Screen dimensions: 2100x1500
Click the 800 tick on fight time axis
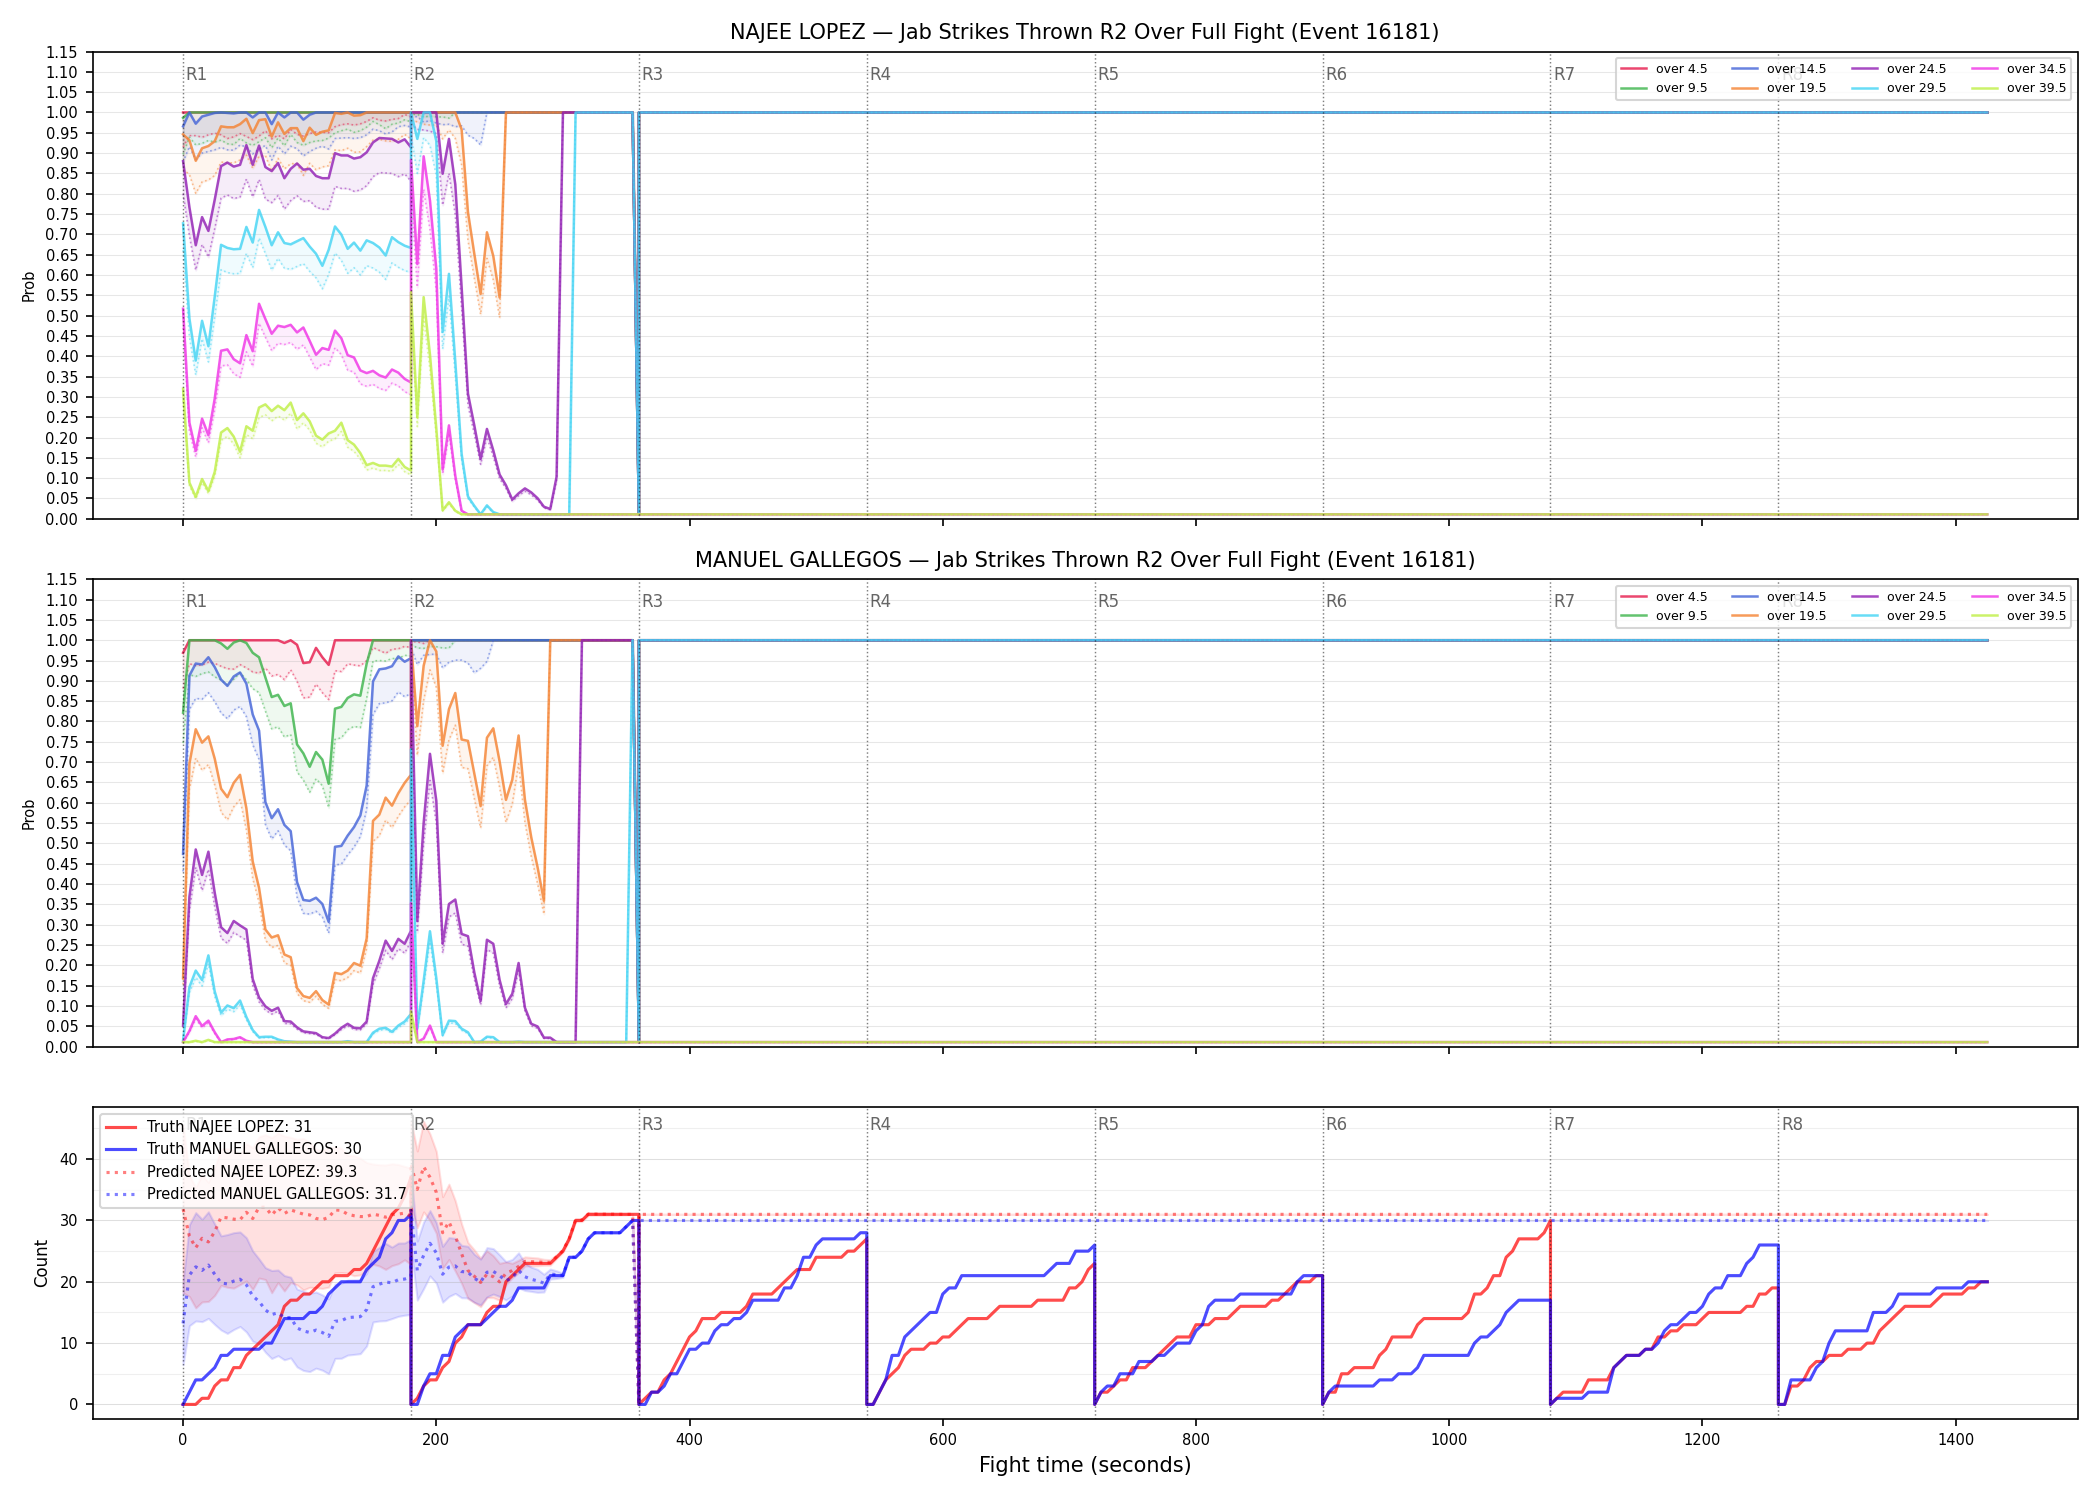tap(1196, 1440)
